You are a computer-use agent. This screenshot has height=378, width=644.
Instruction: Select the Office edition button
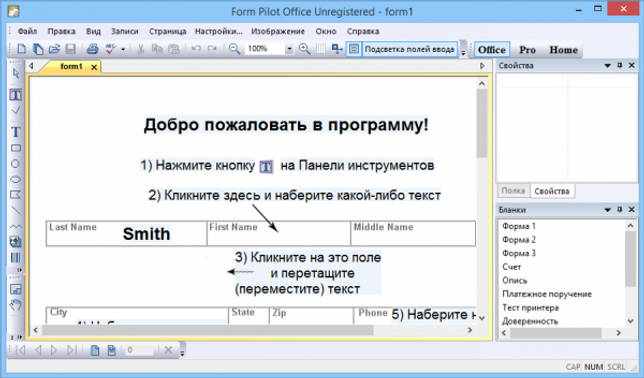coord(492,50)
